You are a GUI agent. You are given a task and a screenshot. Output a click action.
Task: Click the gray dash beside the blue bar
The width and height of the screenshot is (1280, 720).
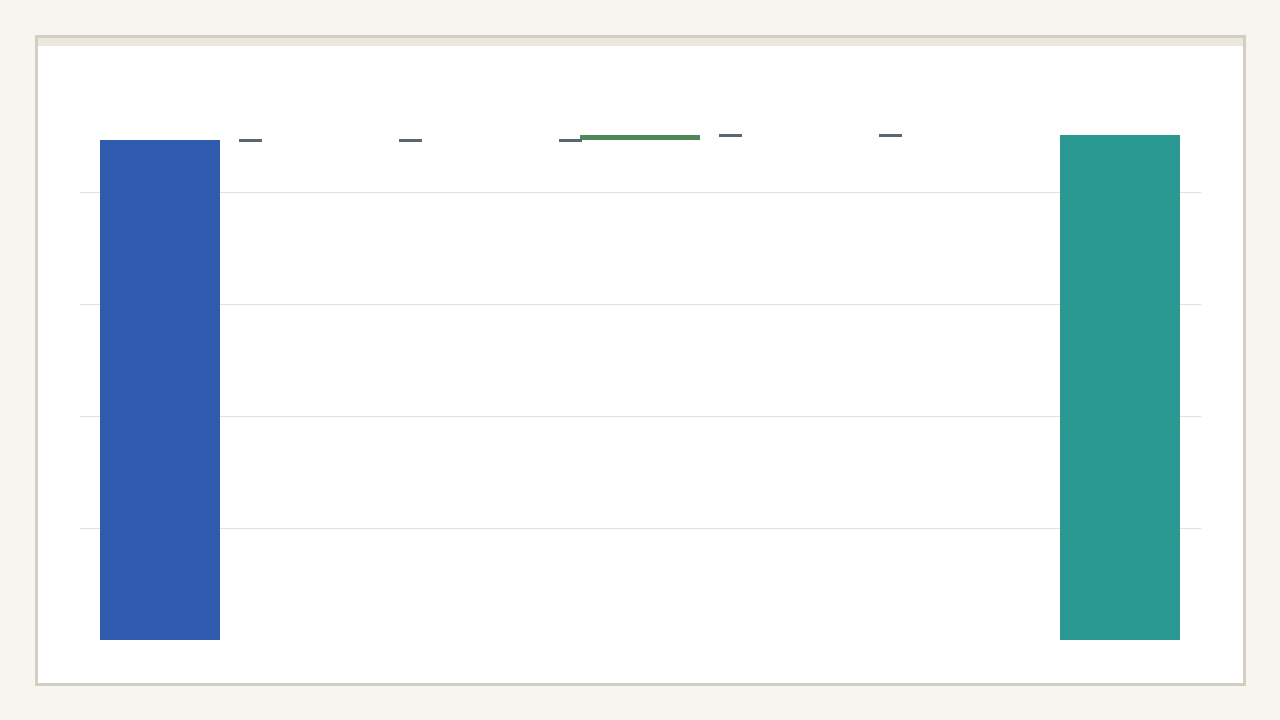coord(250,140)
